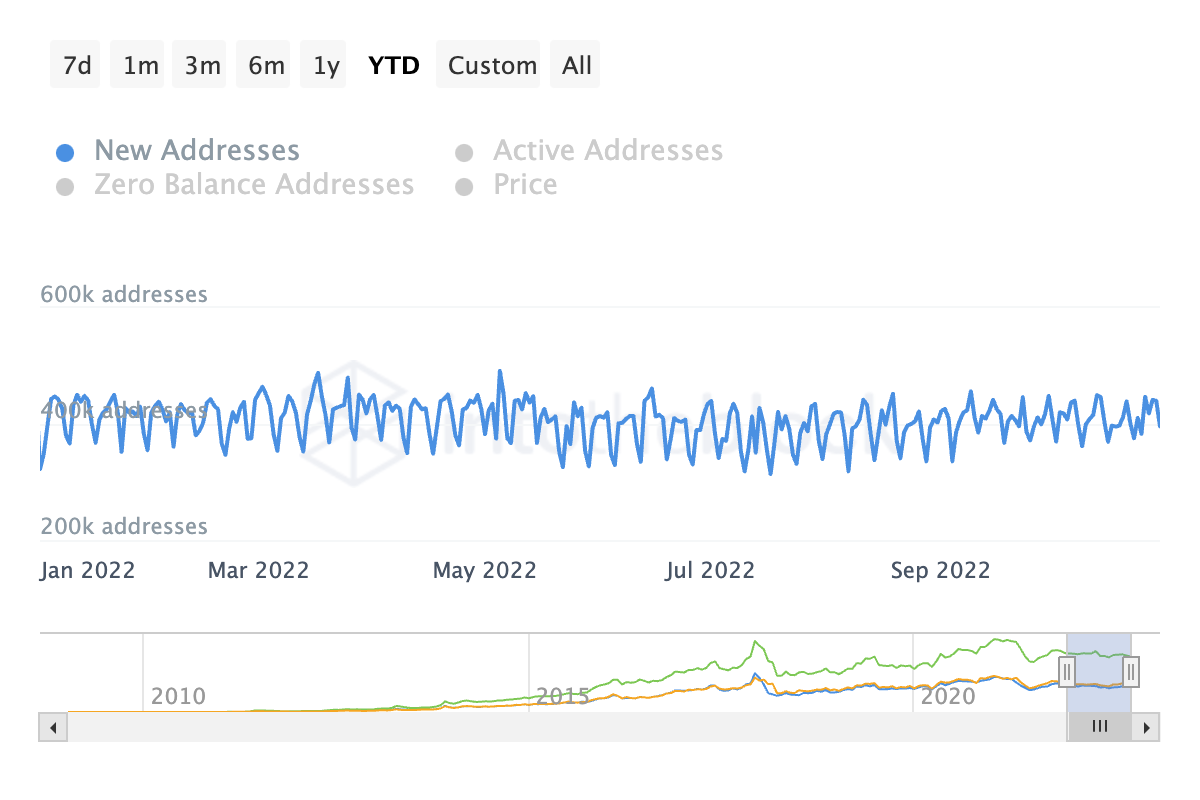Click the shaded navigator selection window
1200x800 pixels.
[1099, 671]
